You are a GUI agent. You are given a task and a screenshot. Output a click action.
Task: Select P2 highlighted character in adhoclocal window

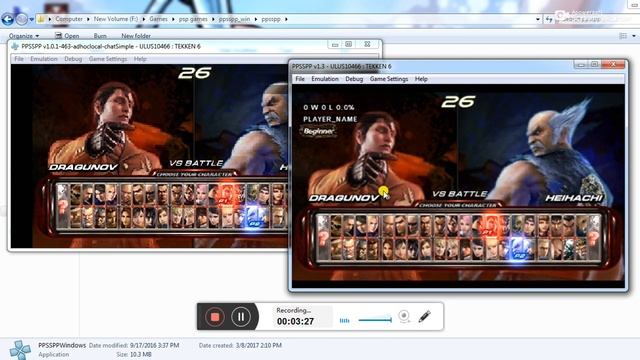(253, 217)
